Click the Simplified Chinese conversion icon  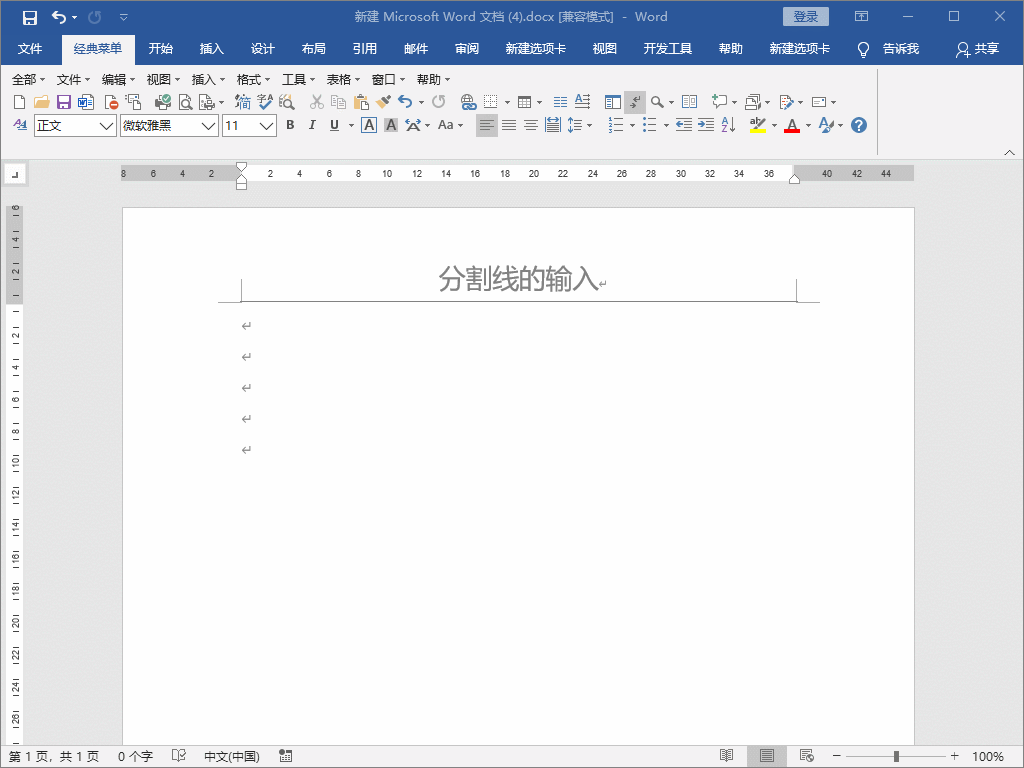pos(243,102)
